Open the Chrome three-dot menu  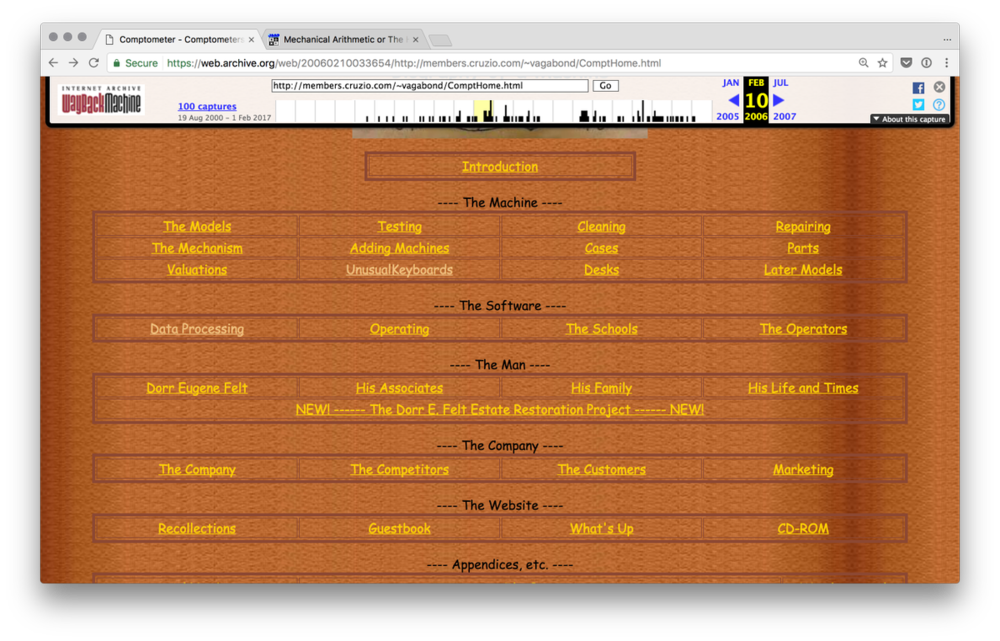pyautogui.click(x=946, y=63)
